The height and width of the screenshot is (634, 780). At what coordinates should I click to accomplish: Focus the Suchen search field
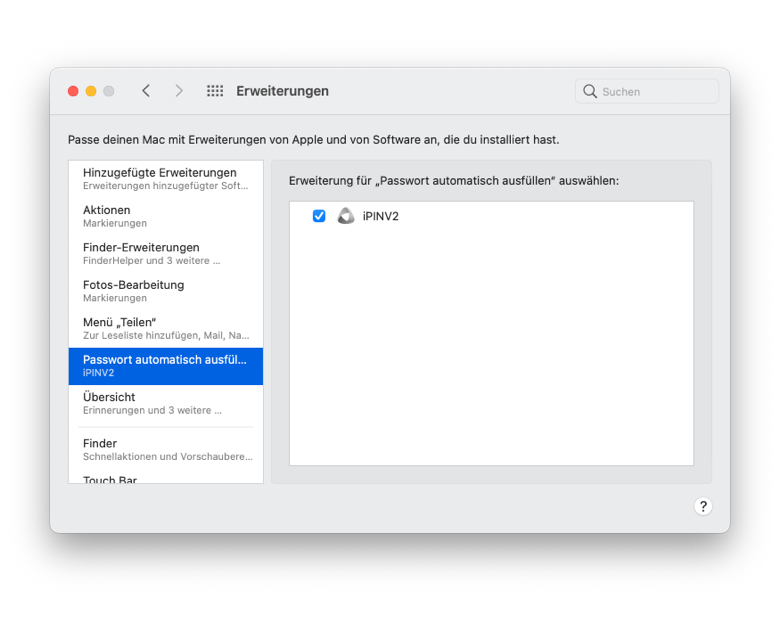click(x=647, y=91)
